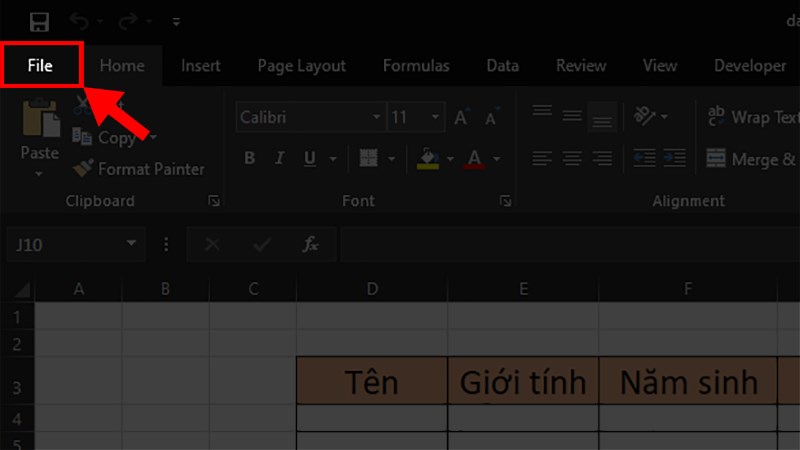The width and height of the screenshot is (800, 450).
Task: Apply cell borders
Action: 369,158
